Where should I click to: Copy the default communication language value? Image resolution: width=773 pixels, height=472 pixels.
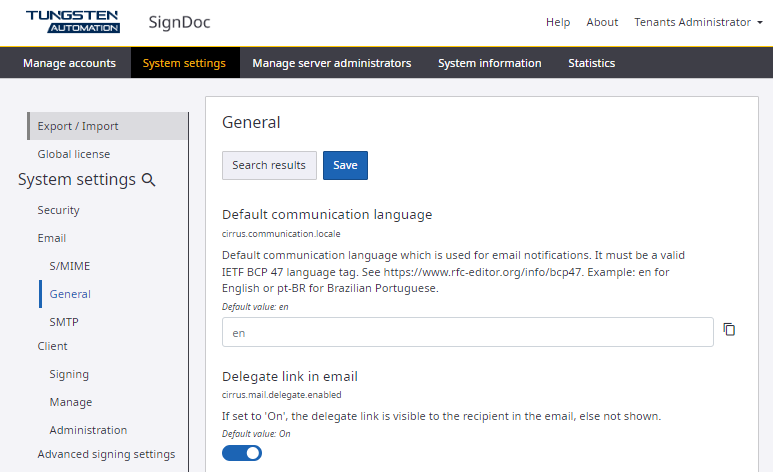tap(729, 330)
